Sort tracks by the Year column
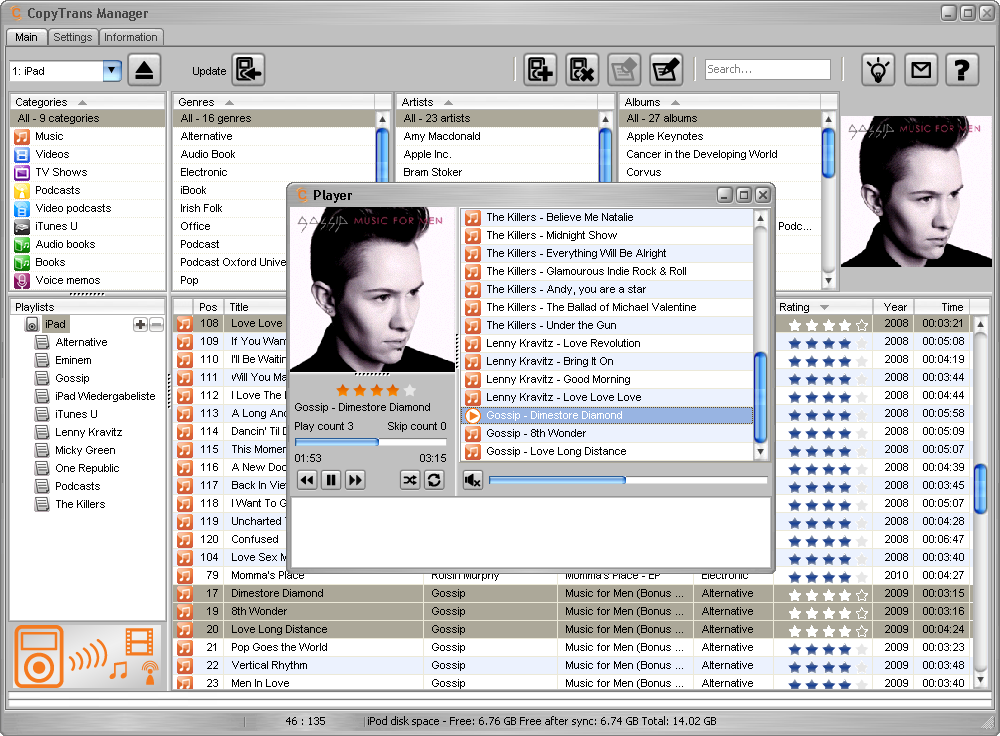 (895, 307)
